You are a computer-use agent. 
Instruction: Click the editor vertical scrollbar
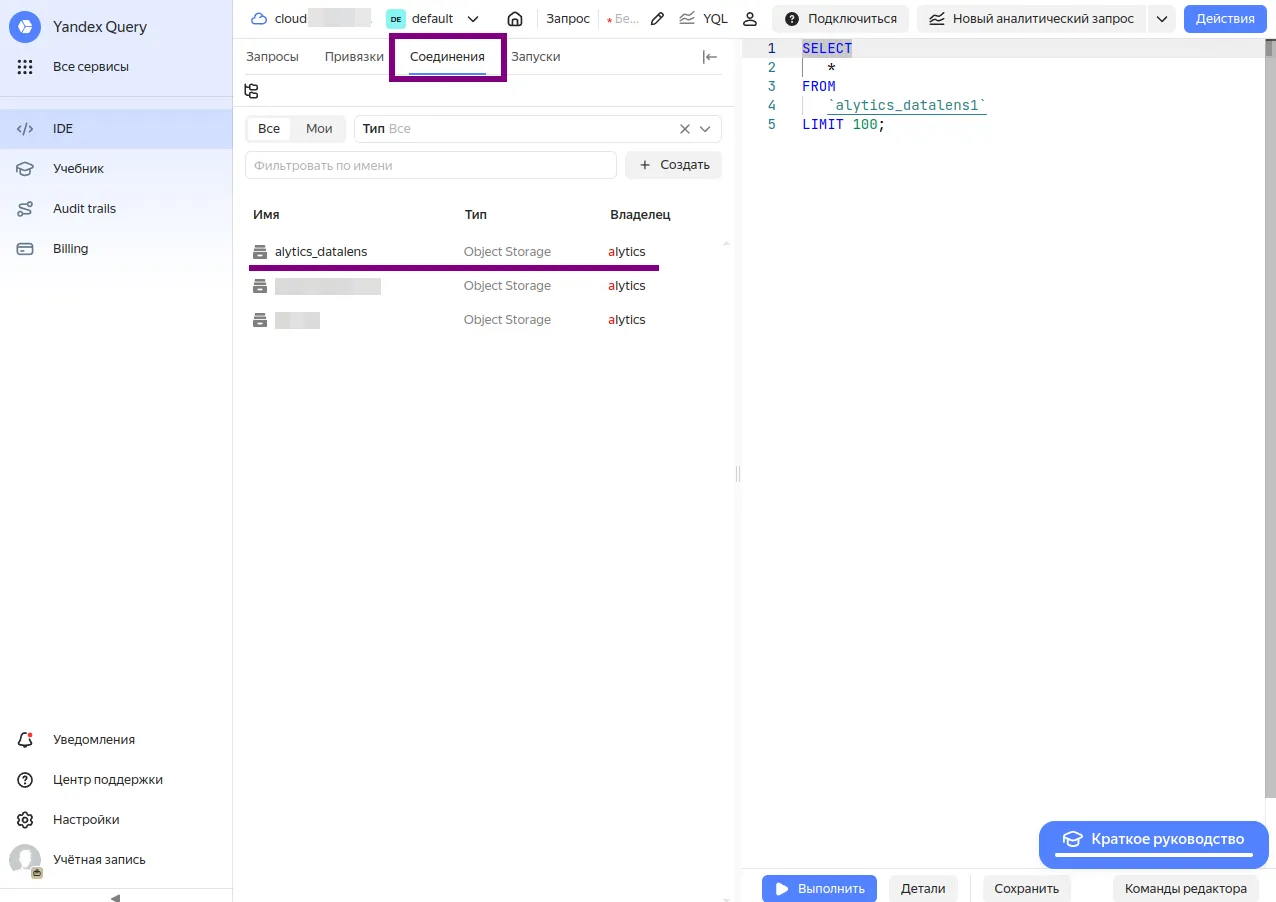[x=1269, y=420]
